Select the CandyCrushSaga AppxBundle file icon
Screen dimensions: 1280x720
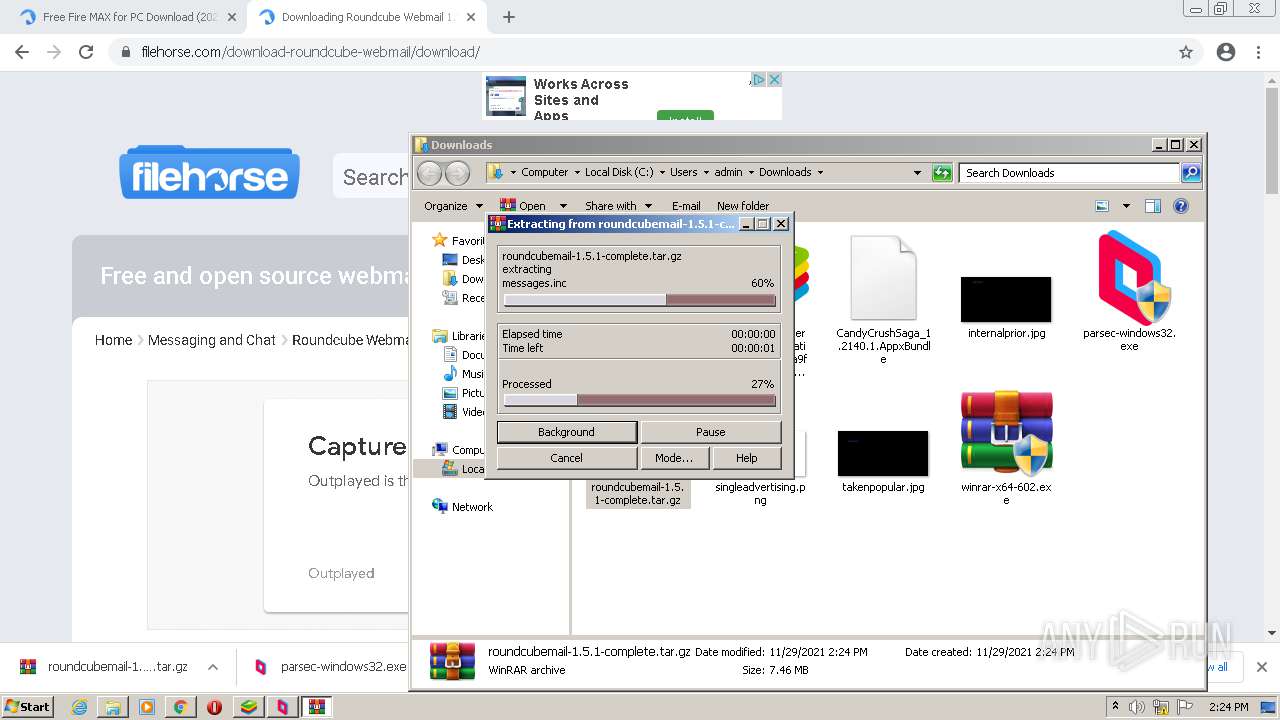click(883, 277)
